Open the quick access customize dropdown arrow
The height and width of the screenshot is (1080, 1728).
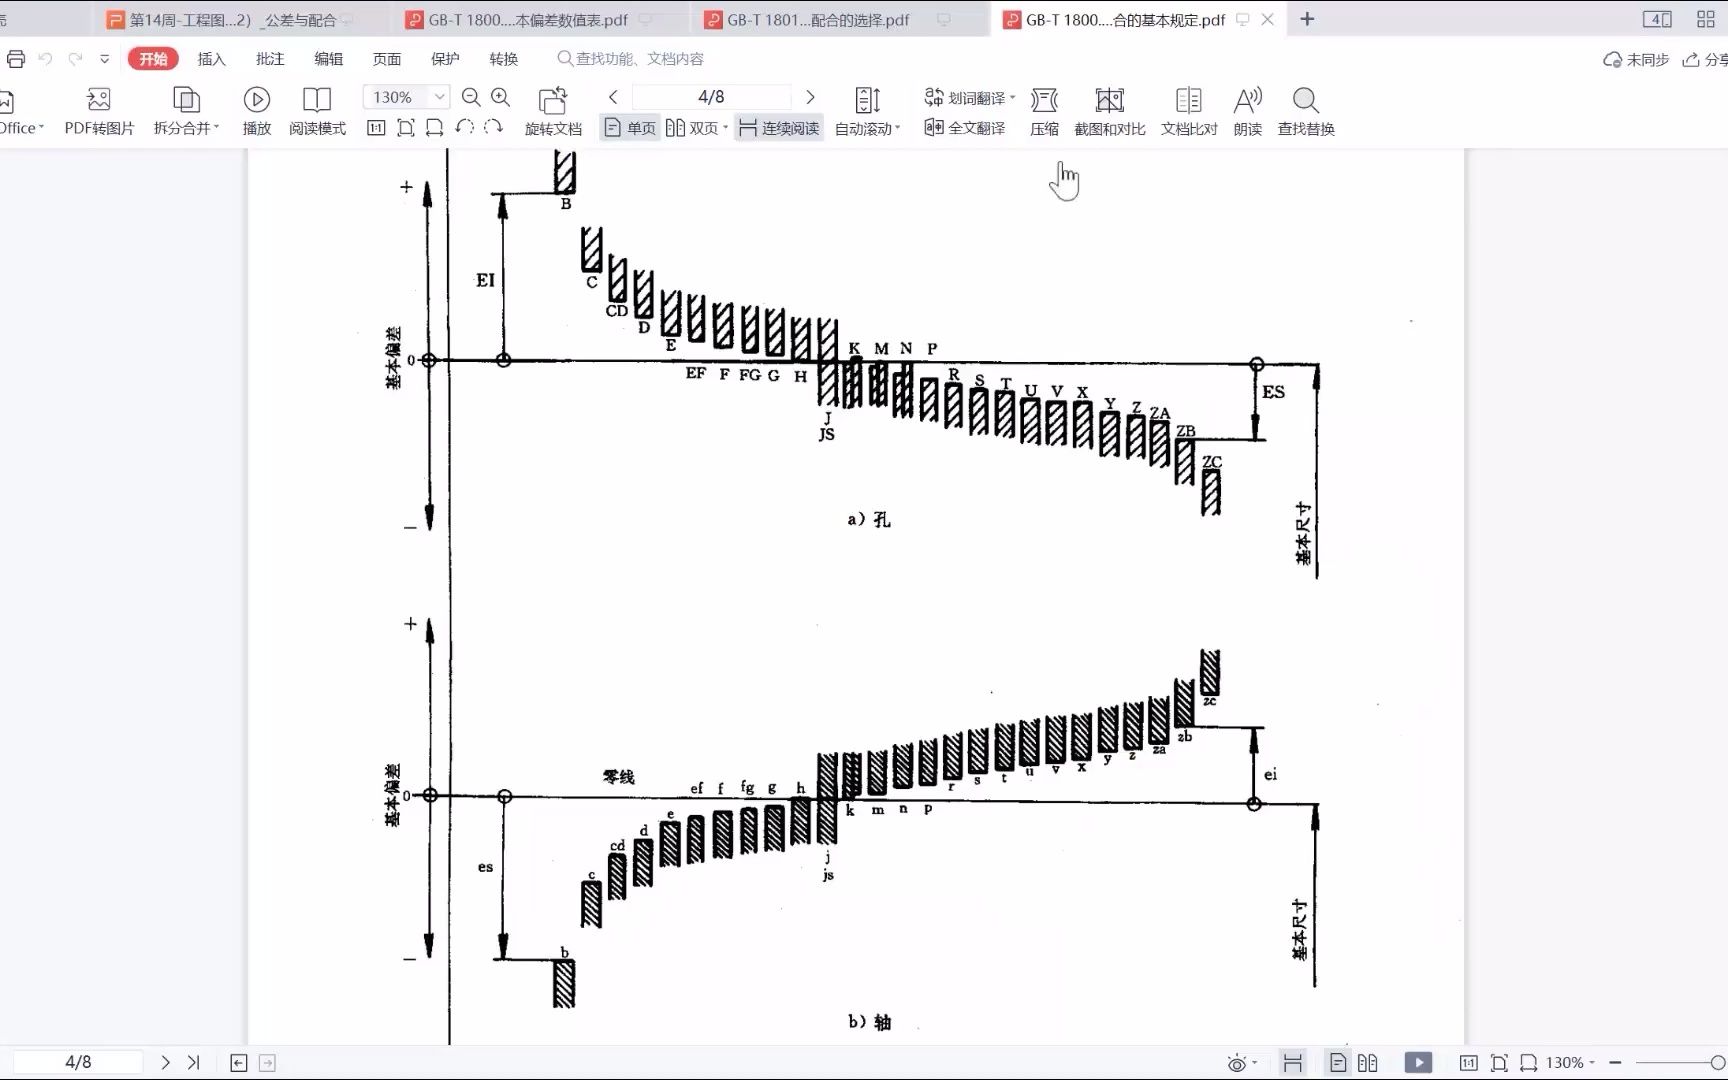(104, 59)
